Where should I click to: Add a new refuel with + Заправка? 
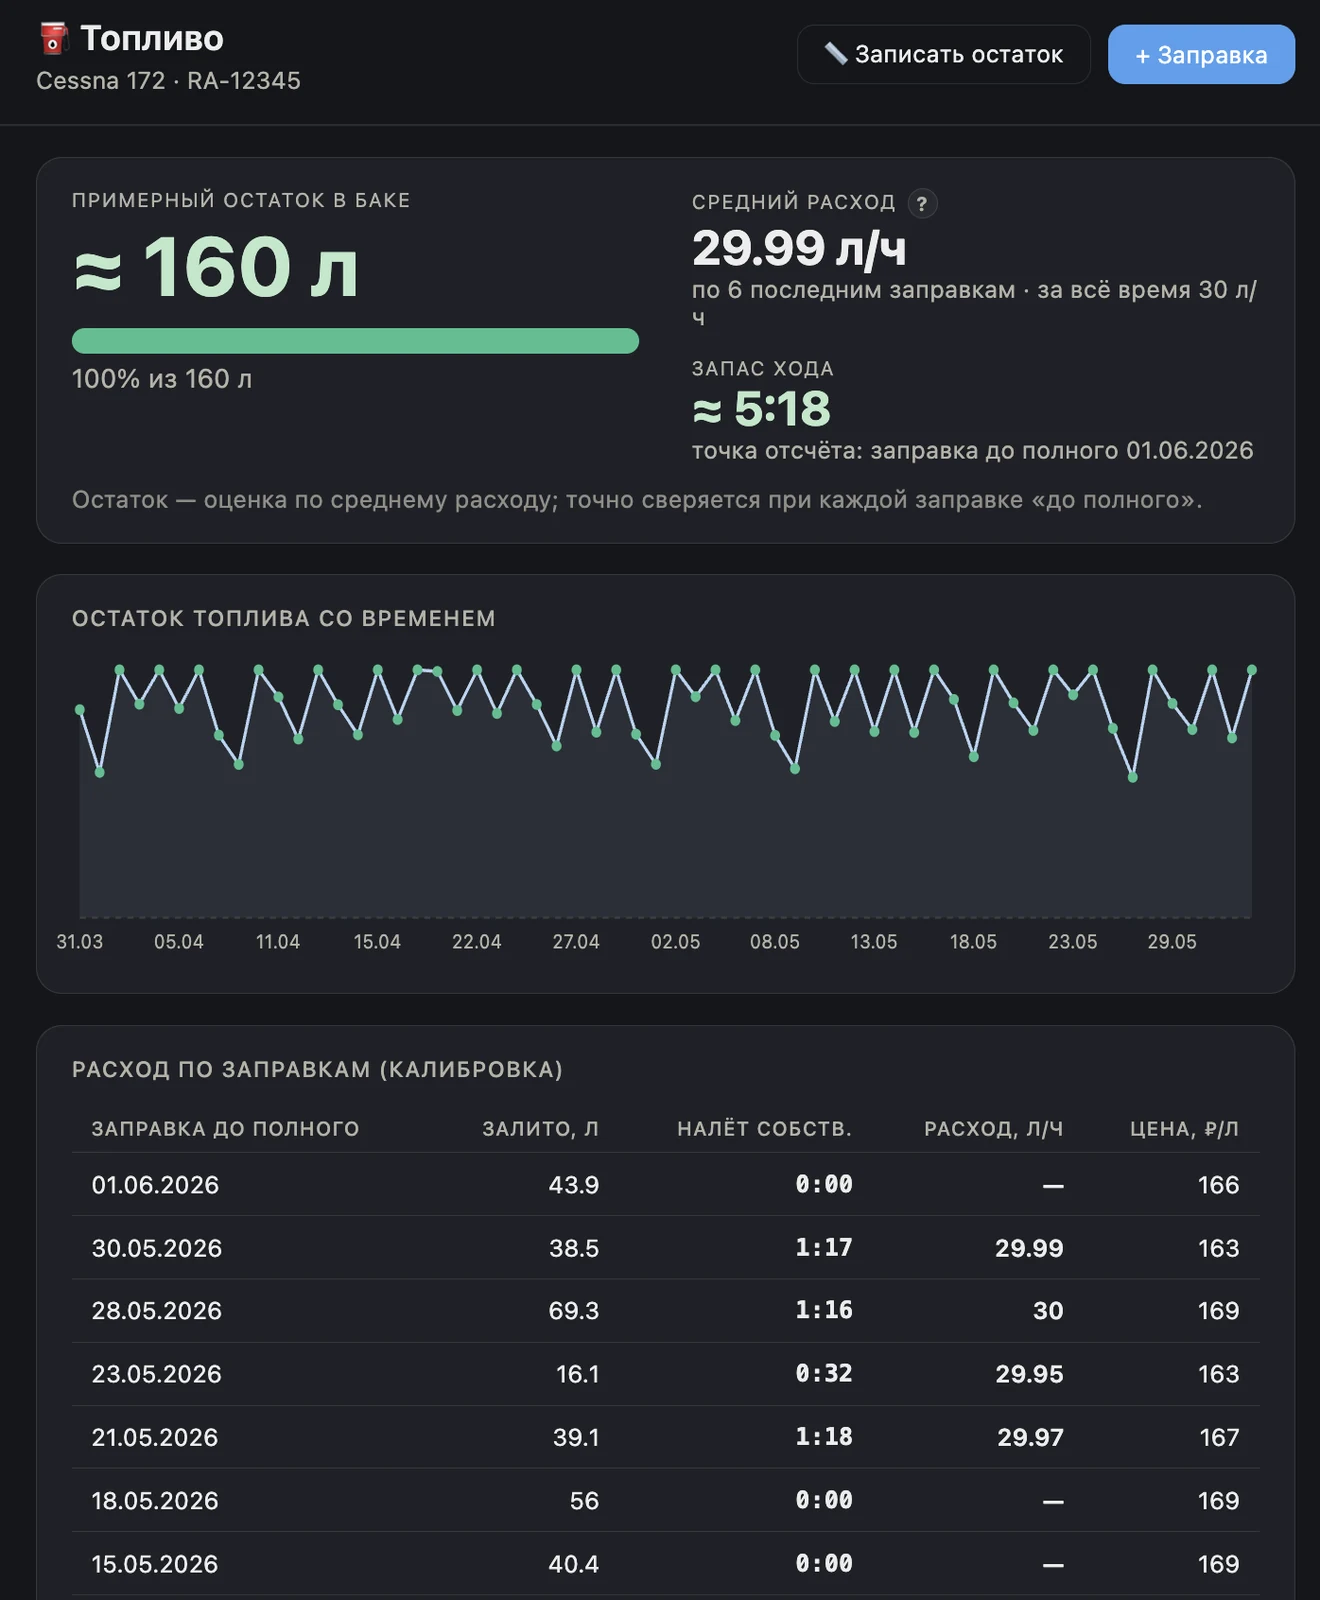(x=1201, y=54)
